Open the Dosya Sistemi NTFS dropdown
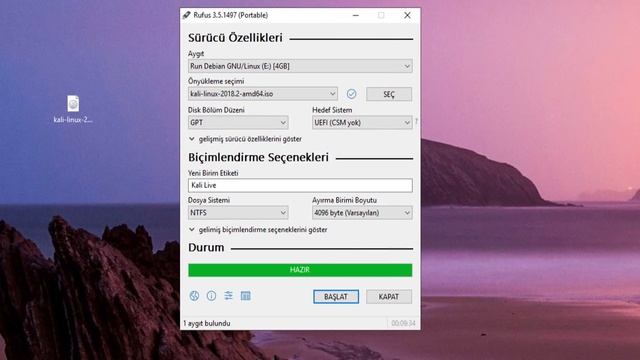 (x=238, y=213)
